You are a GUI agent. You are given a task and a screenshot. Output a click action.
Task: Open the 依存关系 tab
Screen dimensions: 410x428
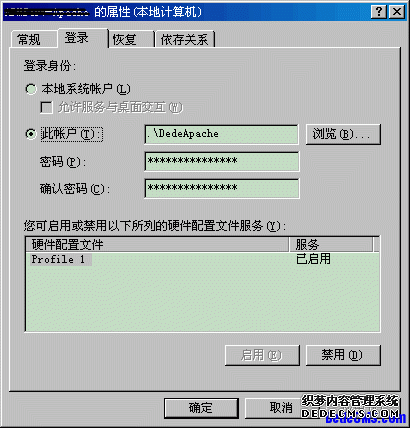(184, 40)
